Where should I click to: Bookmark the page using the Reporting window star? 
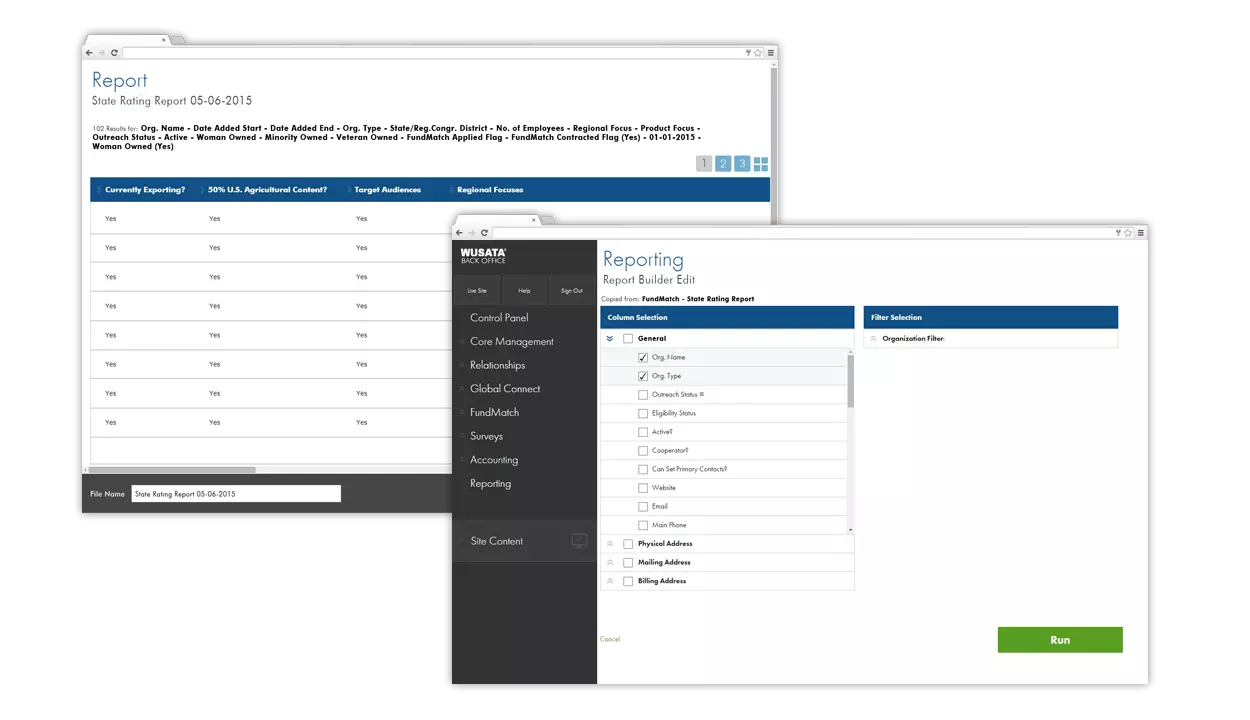[x=1129, y=233]
